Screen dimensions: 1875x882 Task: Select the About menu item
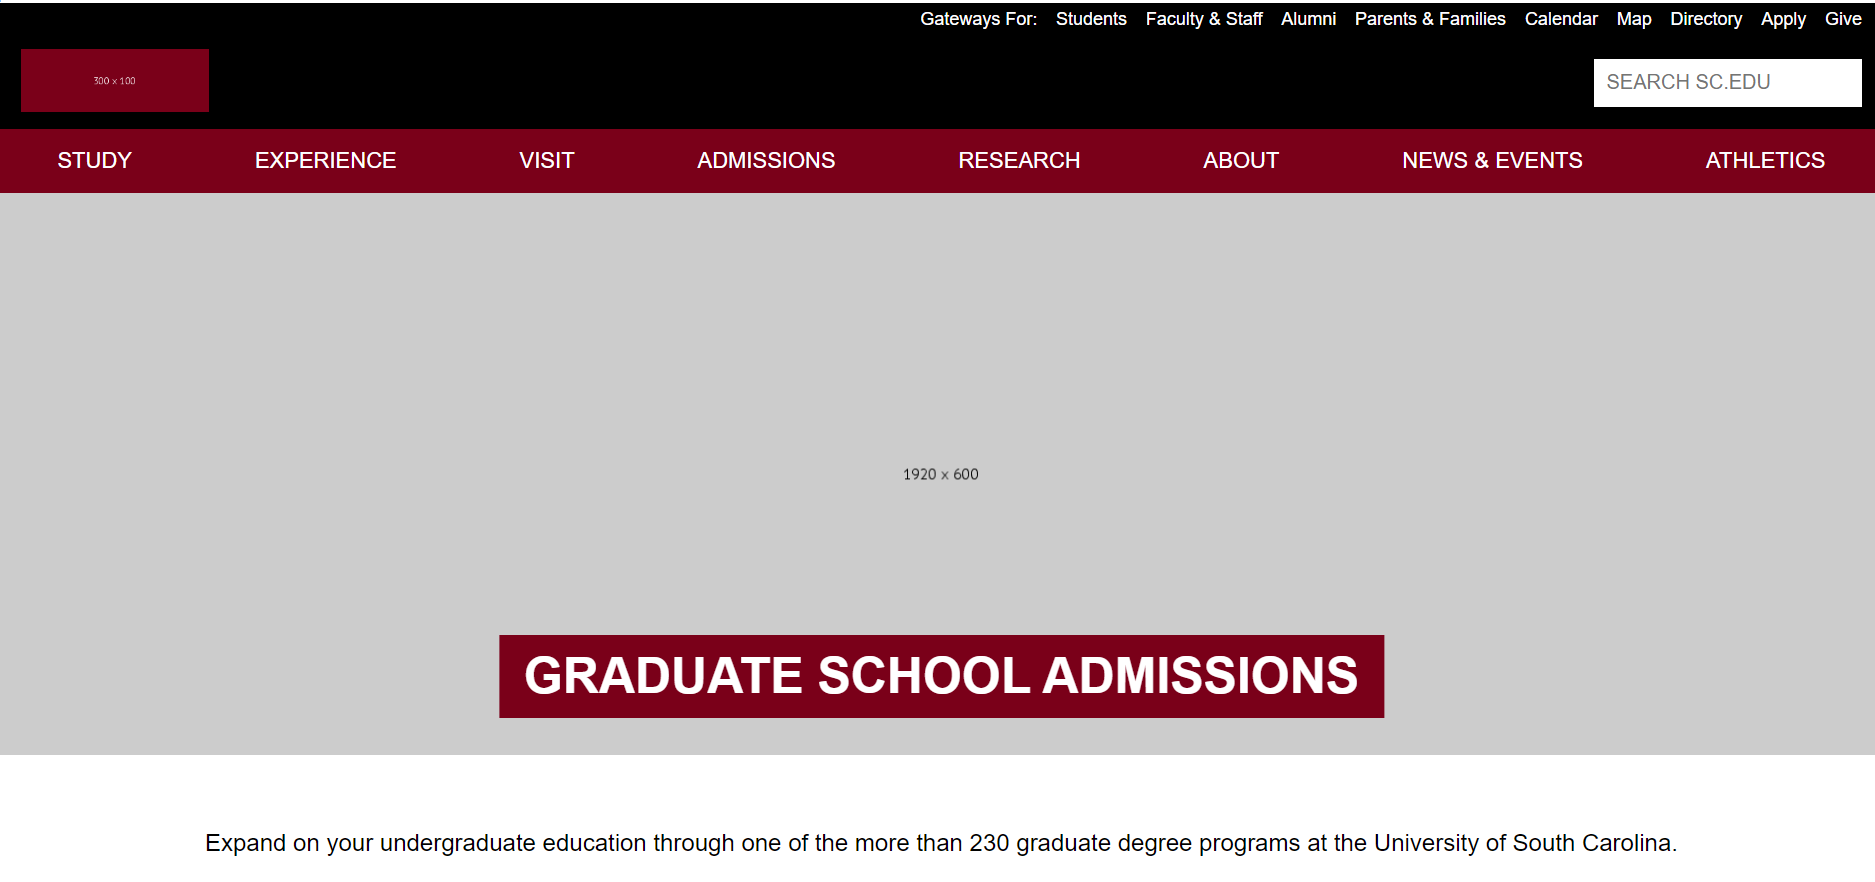coord(1241,160)
